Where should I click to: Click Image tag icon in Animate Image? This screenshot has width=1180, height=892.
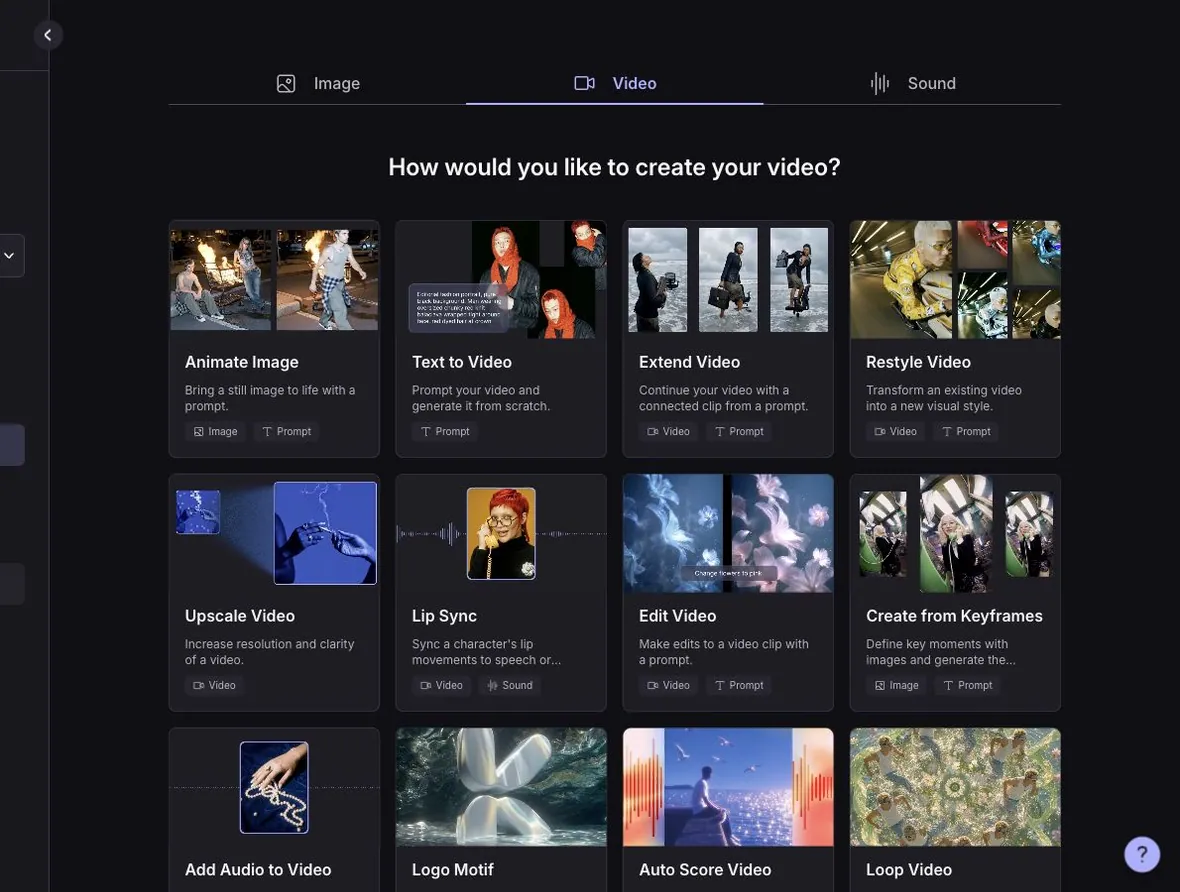point(199,431)
